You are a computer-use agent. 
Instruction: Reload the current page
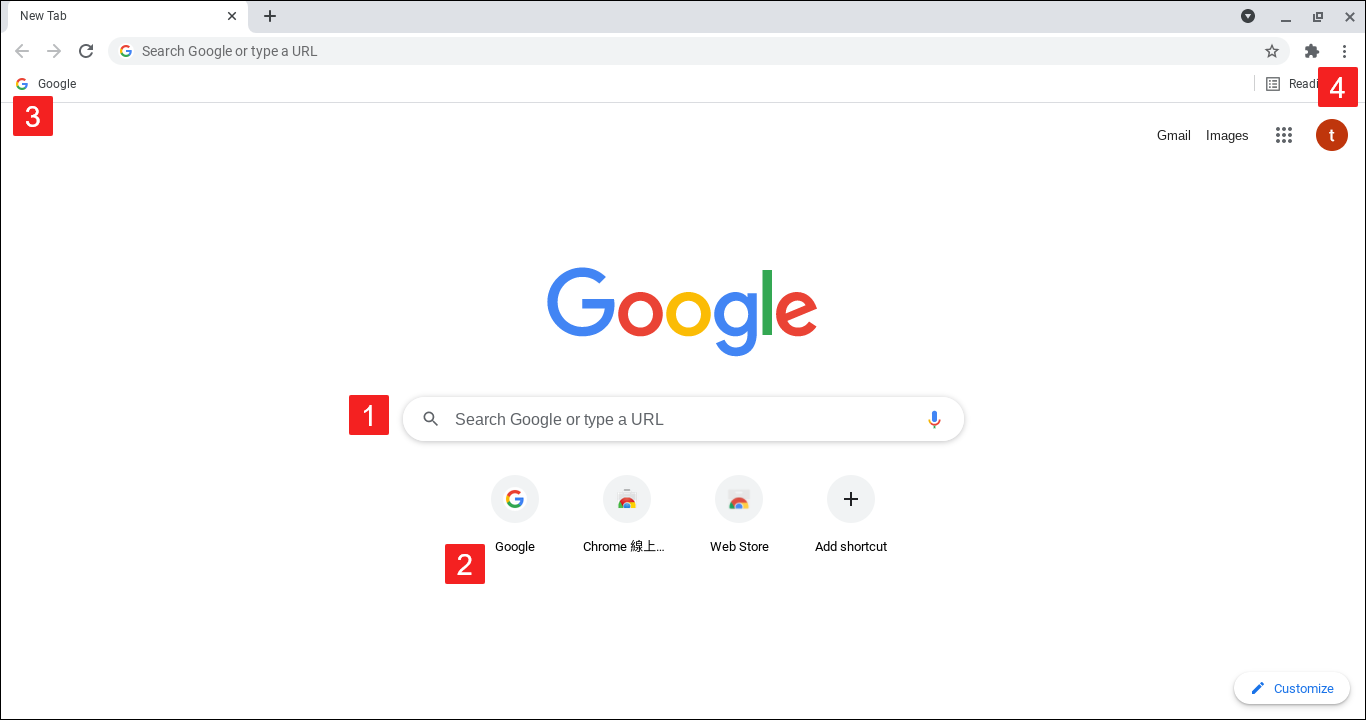pos(86,51)
